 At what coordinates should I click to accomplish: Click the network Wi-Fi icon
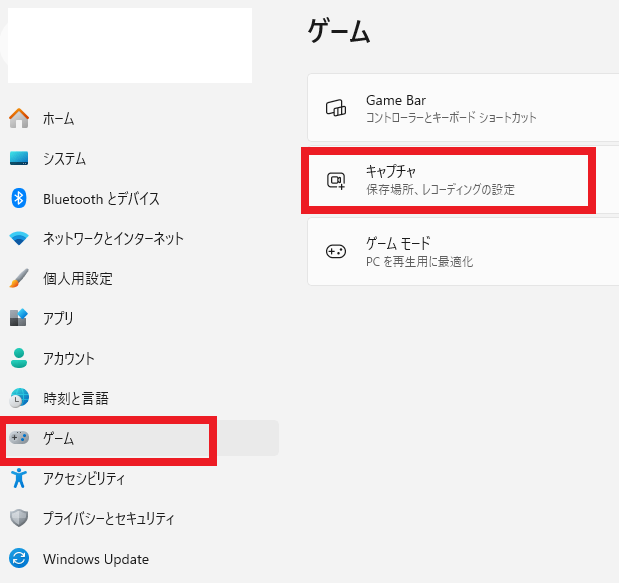[x=19, y=239]
